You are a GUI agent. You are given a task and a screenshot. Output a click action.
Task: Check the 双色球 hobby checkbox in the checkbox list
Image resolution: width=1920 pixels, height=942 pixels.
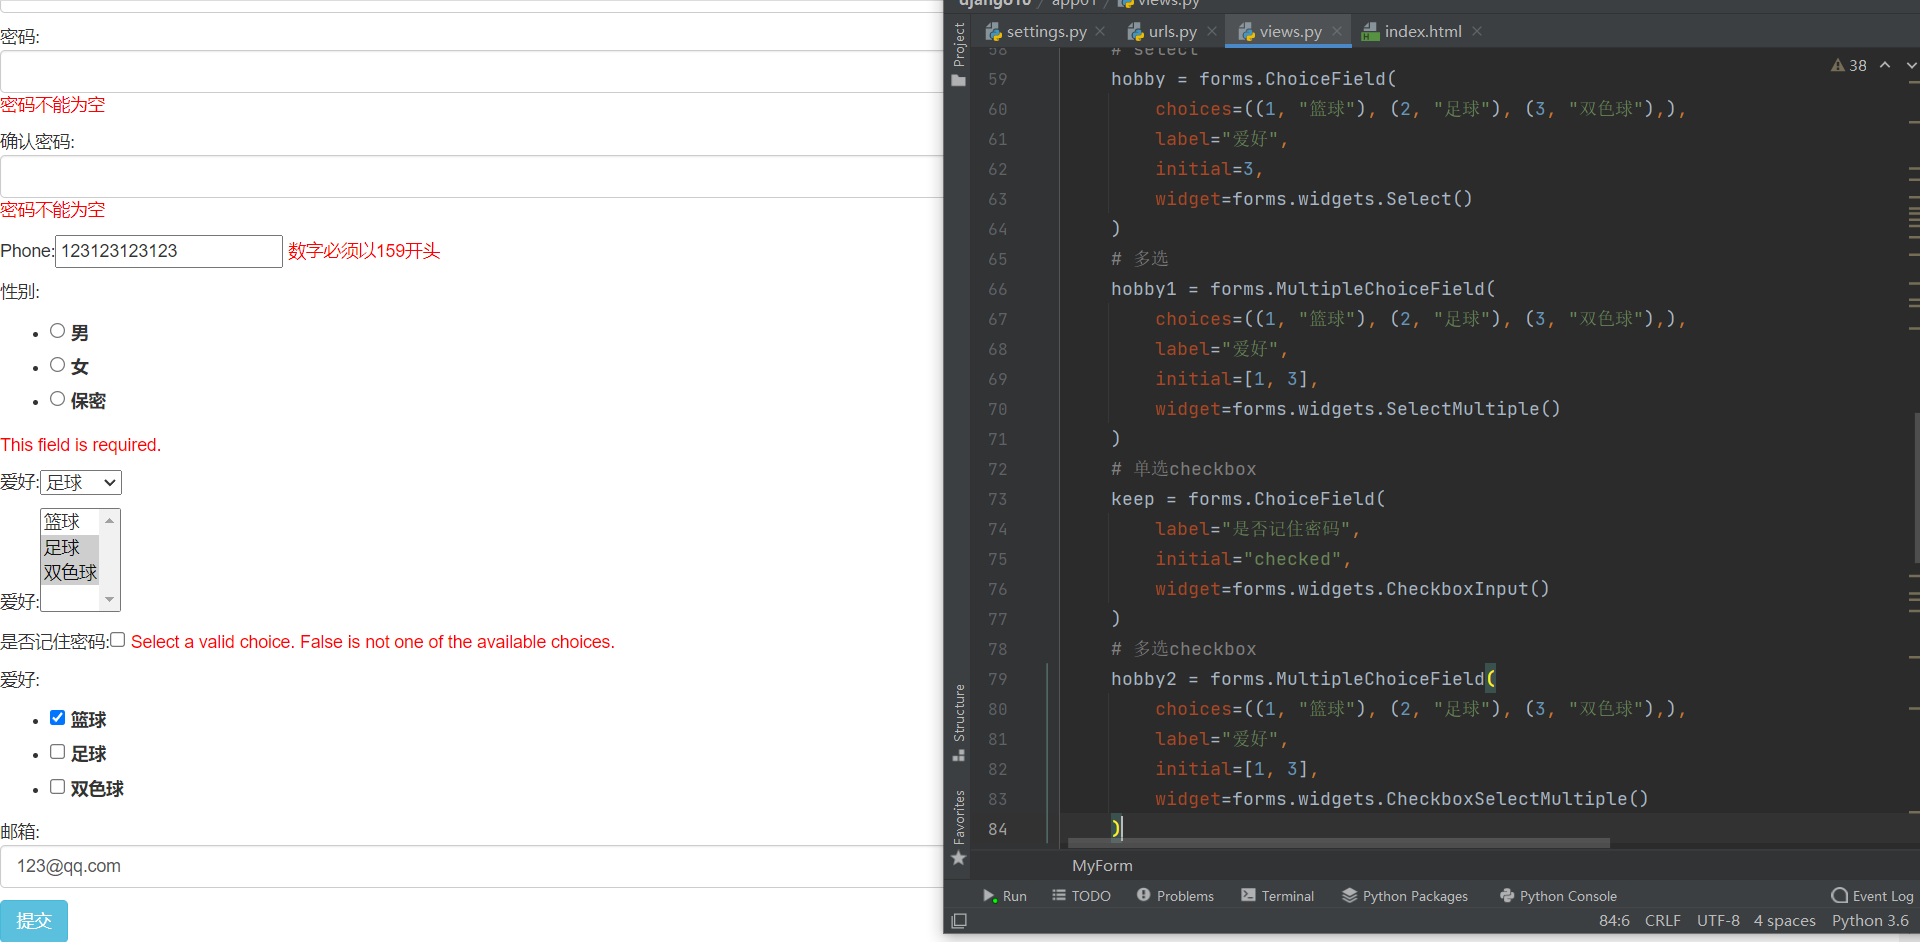click(x=57, y=787)
